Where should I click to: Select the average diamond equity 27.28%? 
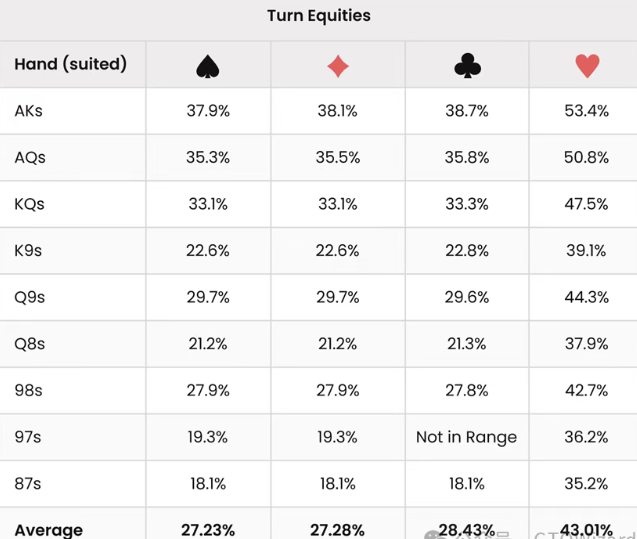tap(338, 529)
